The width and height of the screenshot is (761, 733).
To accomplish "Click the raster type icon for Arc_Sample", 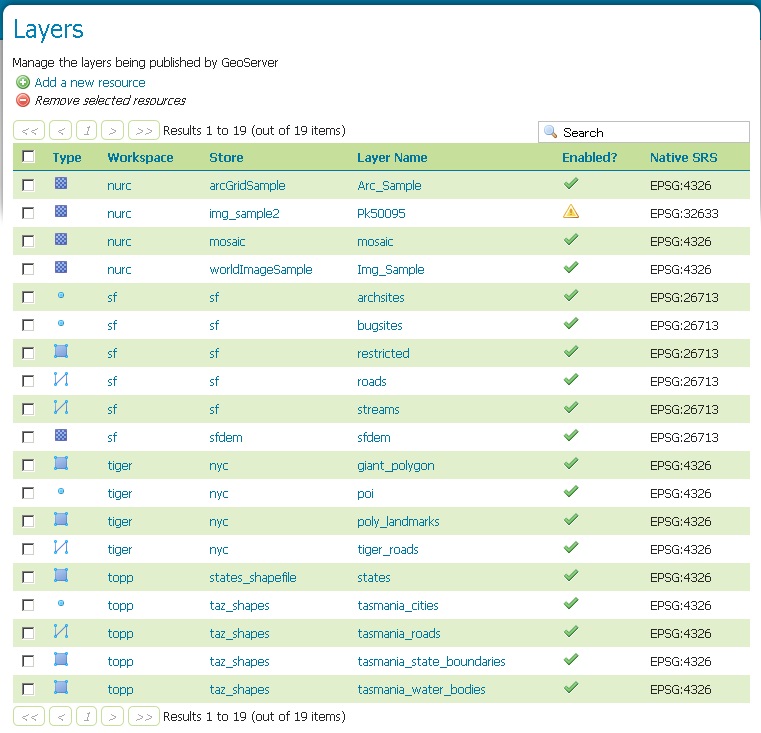I will coord(61,184).
